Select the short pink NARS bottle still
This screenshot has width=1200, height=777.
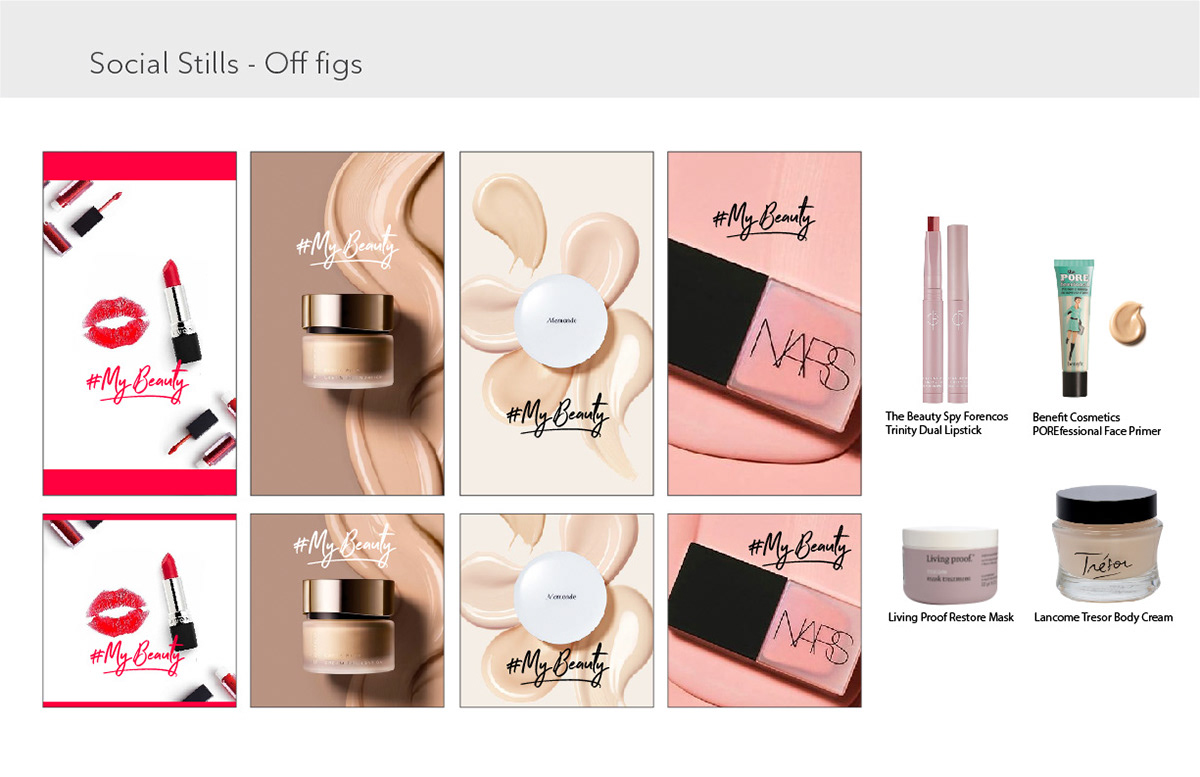[764, 611]
